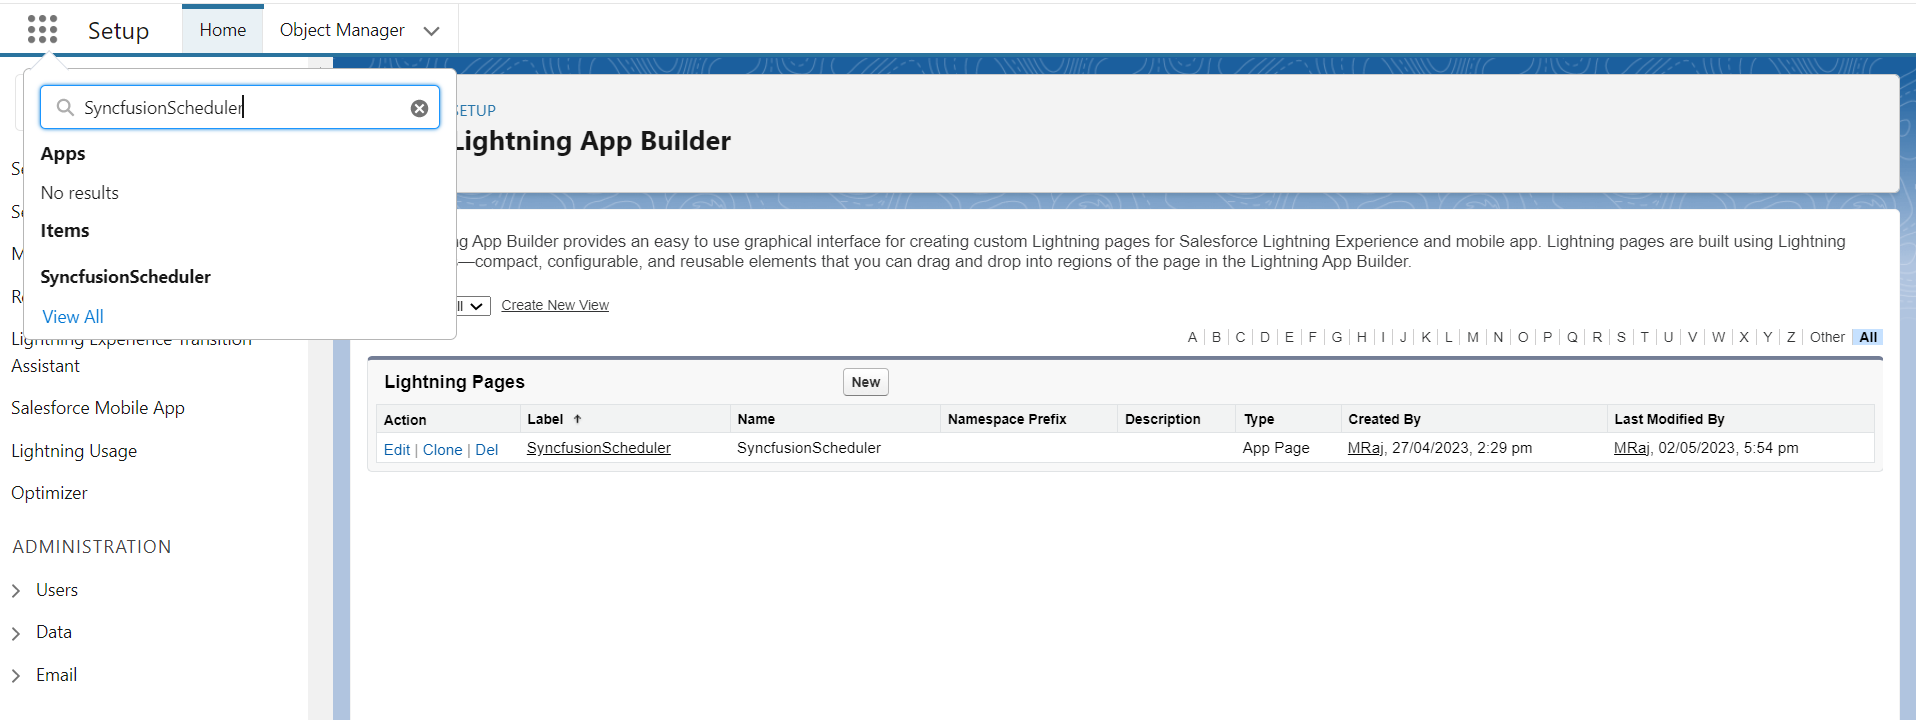Click View All search results

coord(73,317)
